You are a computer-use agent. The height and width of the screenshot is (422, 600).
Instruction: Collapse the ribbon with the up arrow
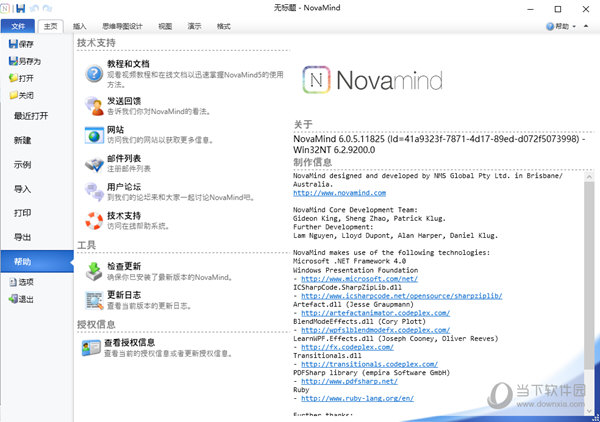coord(586,26)
